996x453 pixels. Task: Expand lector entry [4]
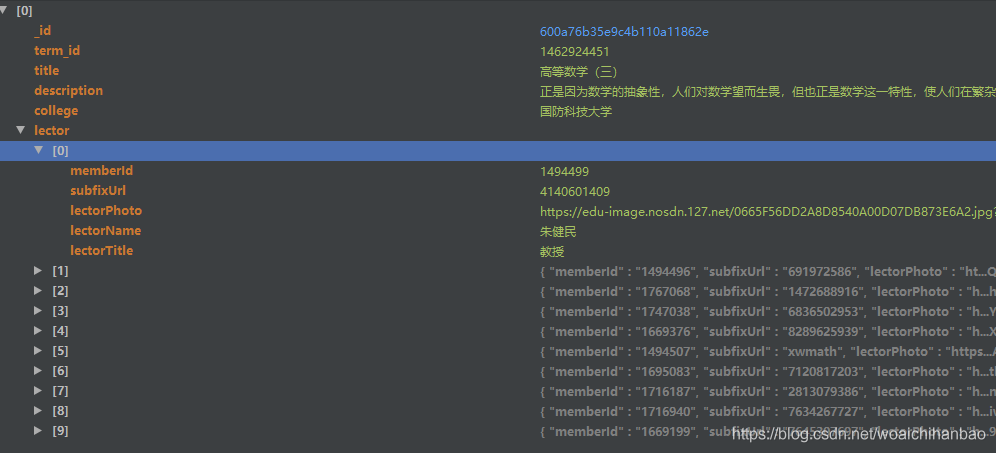point(38,330)
